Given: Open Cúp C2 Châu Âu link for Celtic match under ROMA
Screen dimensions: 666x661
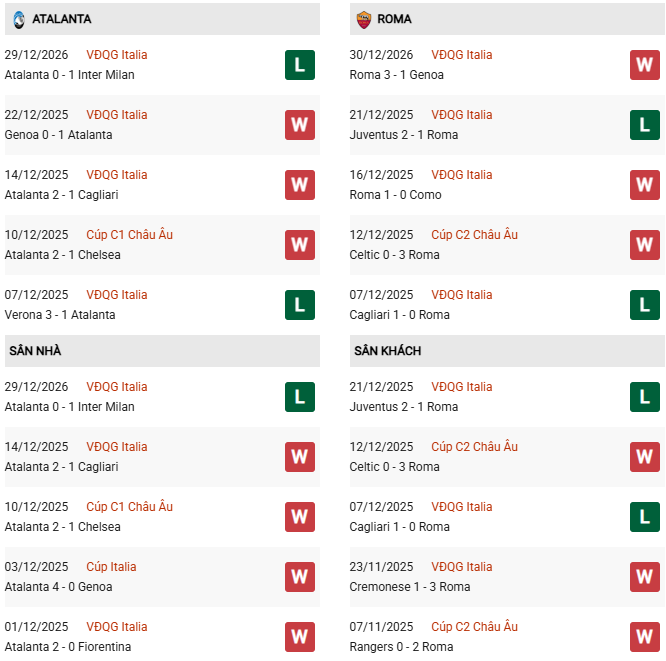Looking at the screenshot, I should 474,235.
